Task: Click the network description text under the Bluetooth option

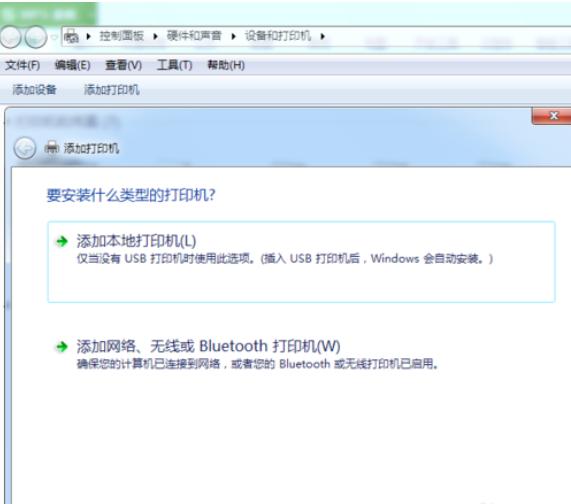Action: [x=257, y=364]
